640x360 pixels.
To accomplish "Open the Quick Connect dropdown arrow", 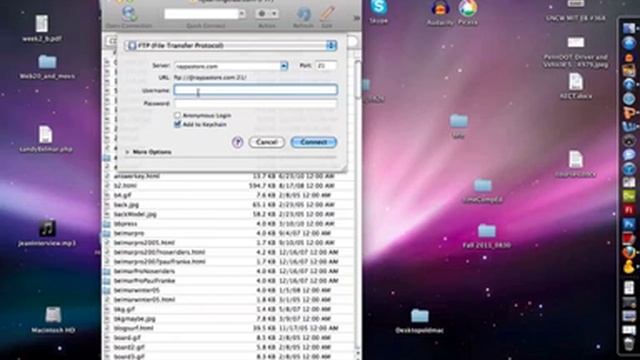I will pos(242,14).
